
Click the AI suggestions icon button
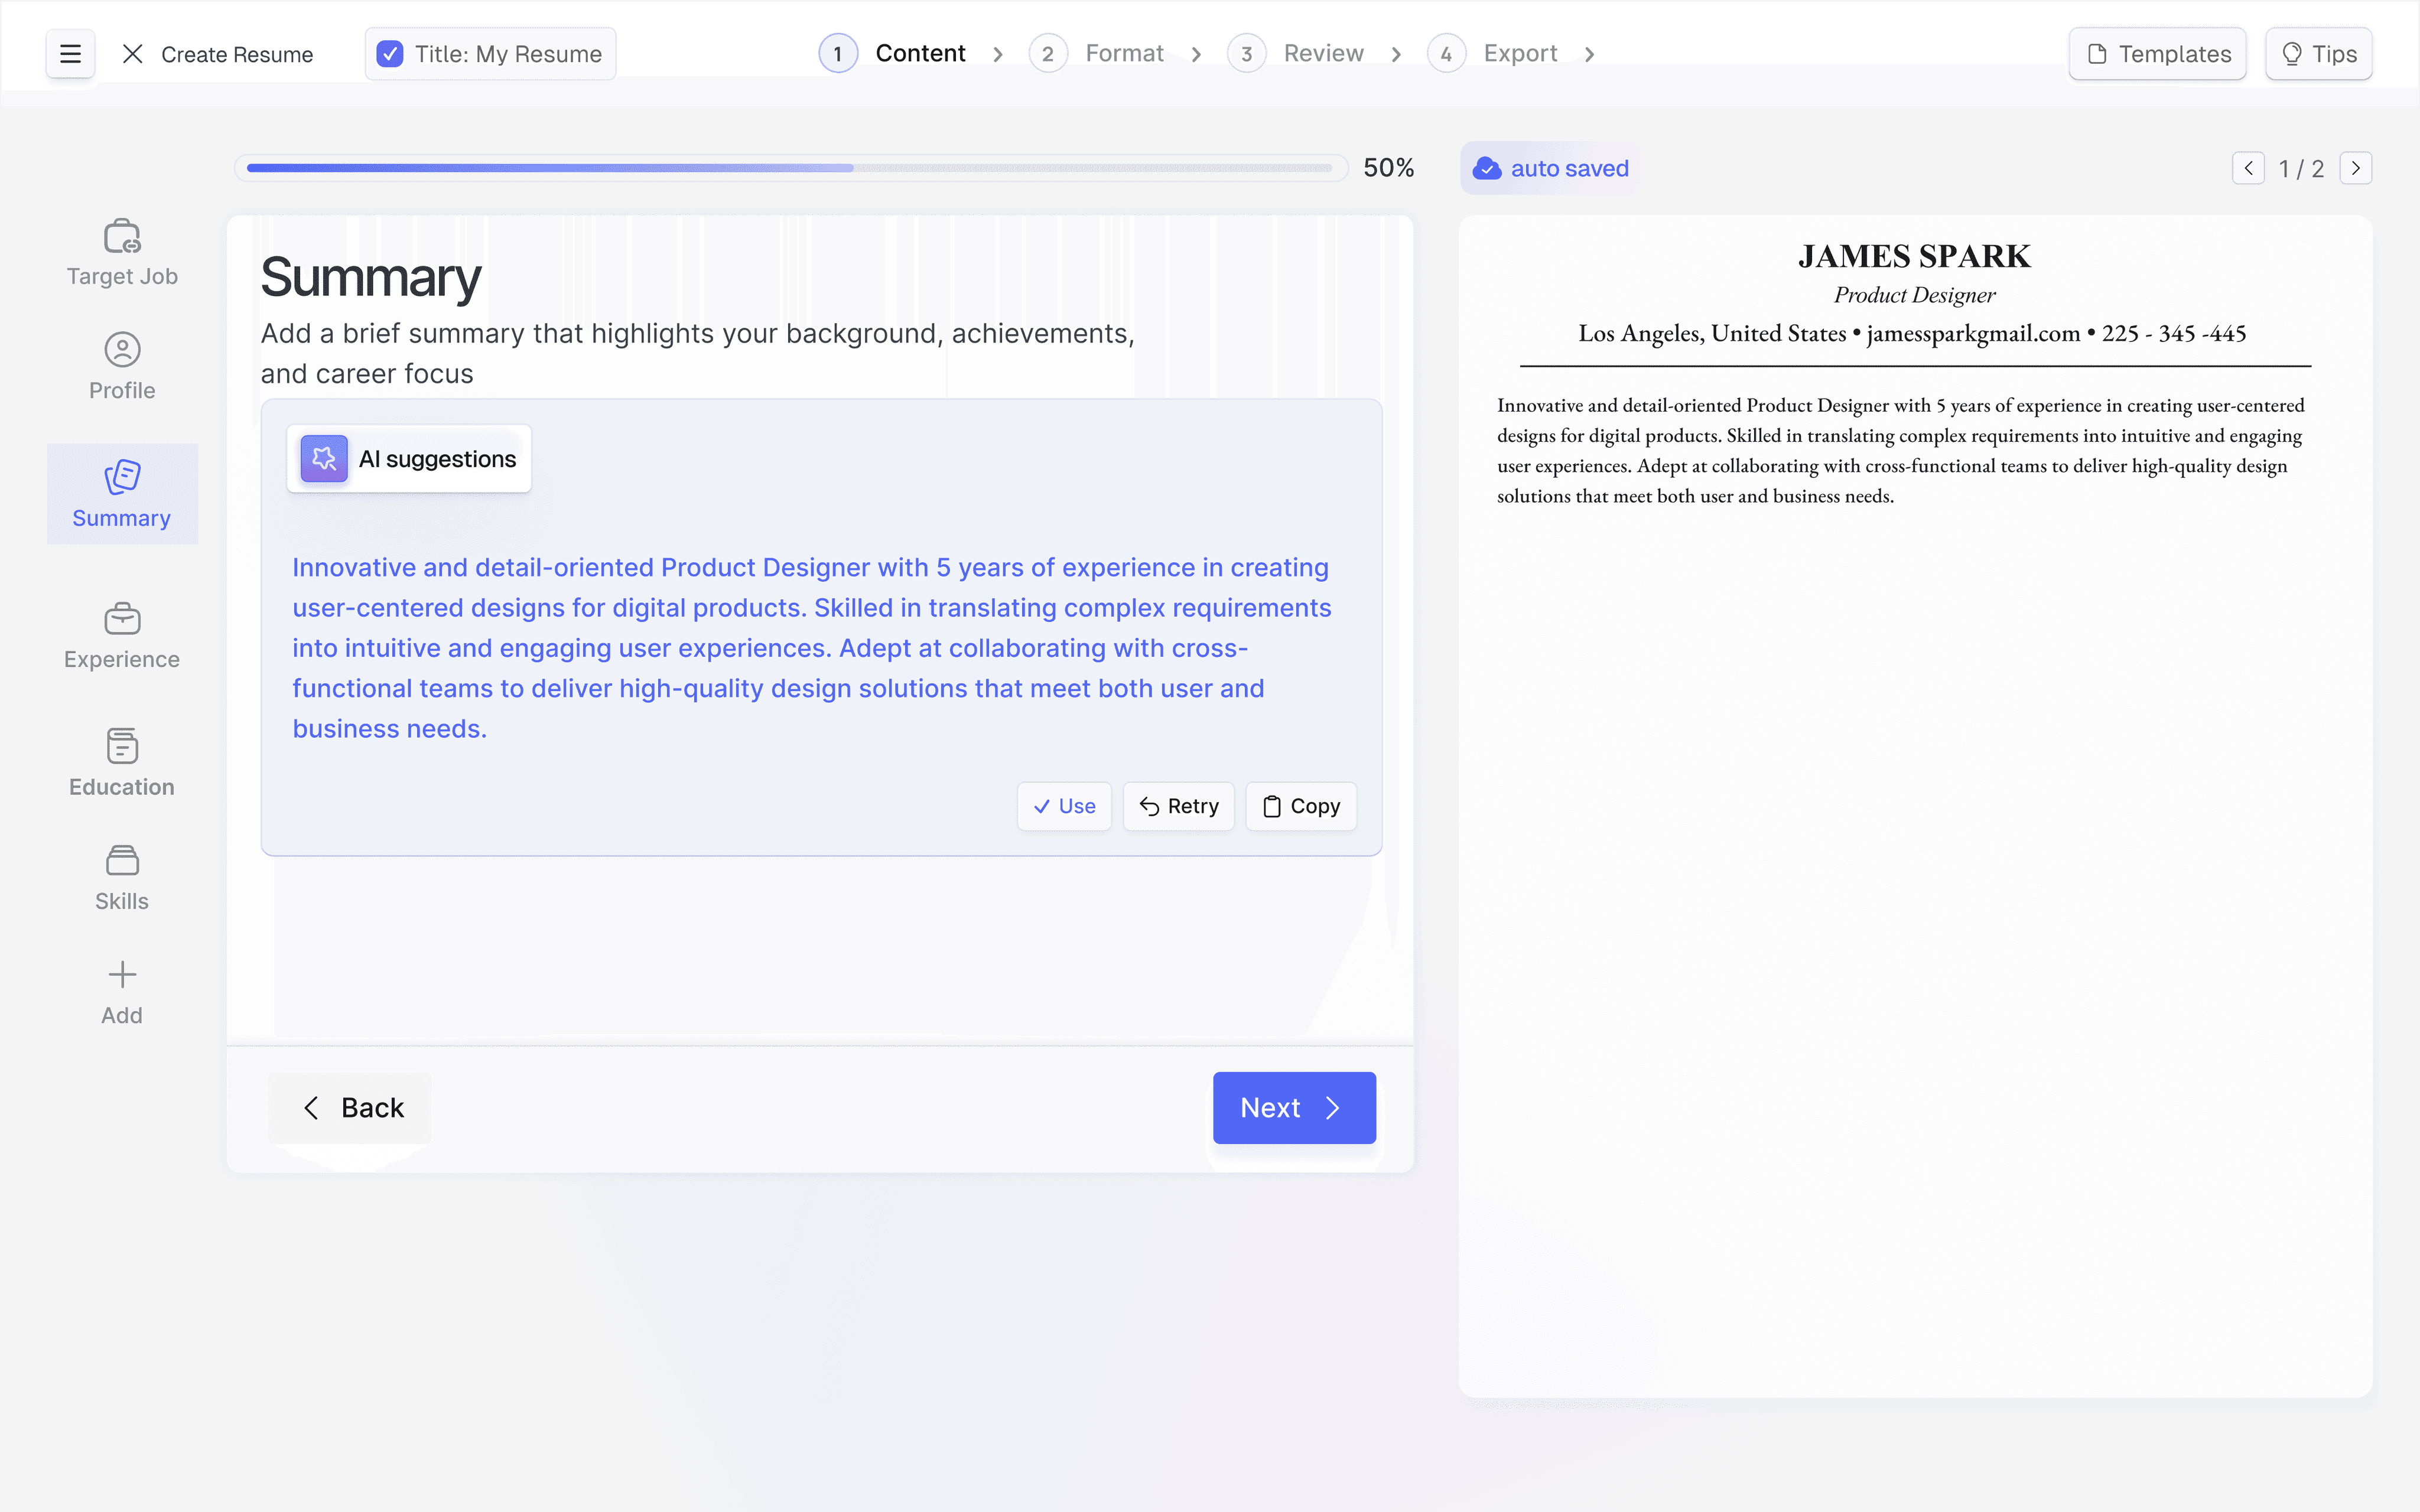click(x=324, y=458)
